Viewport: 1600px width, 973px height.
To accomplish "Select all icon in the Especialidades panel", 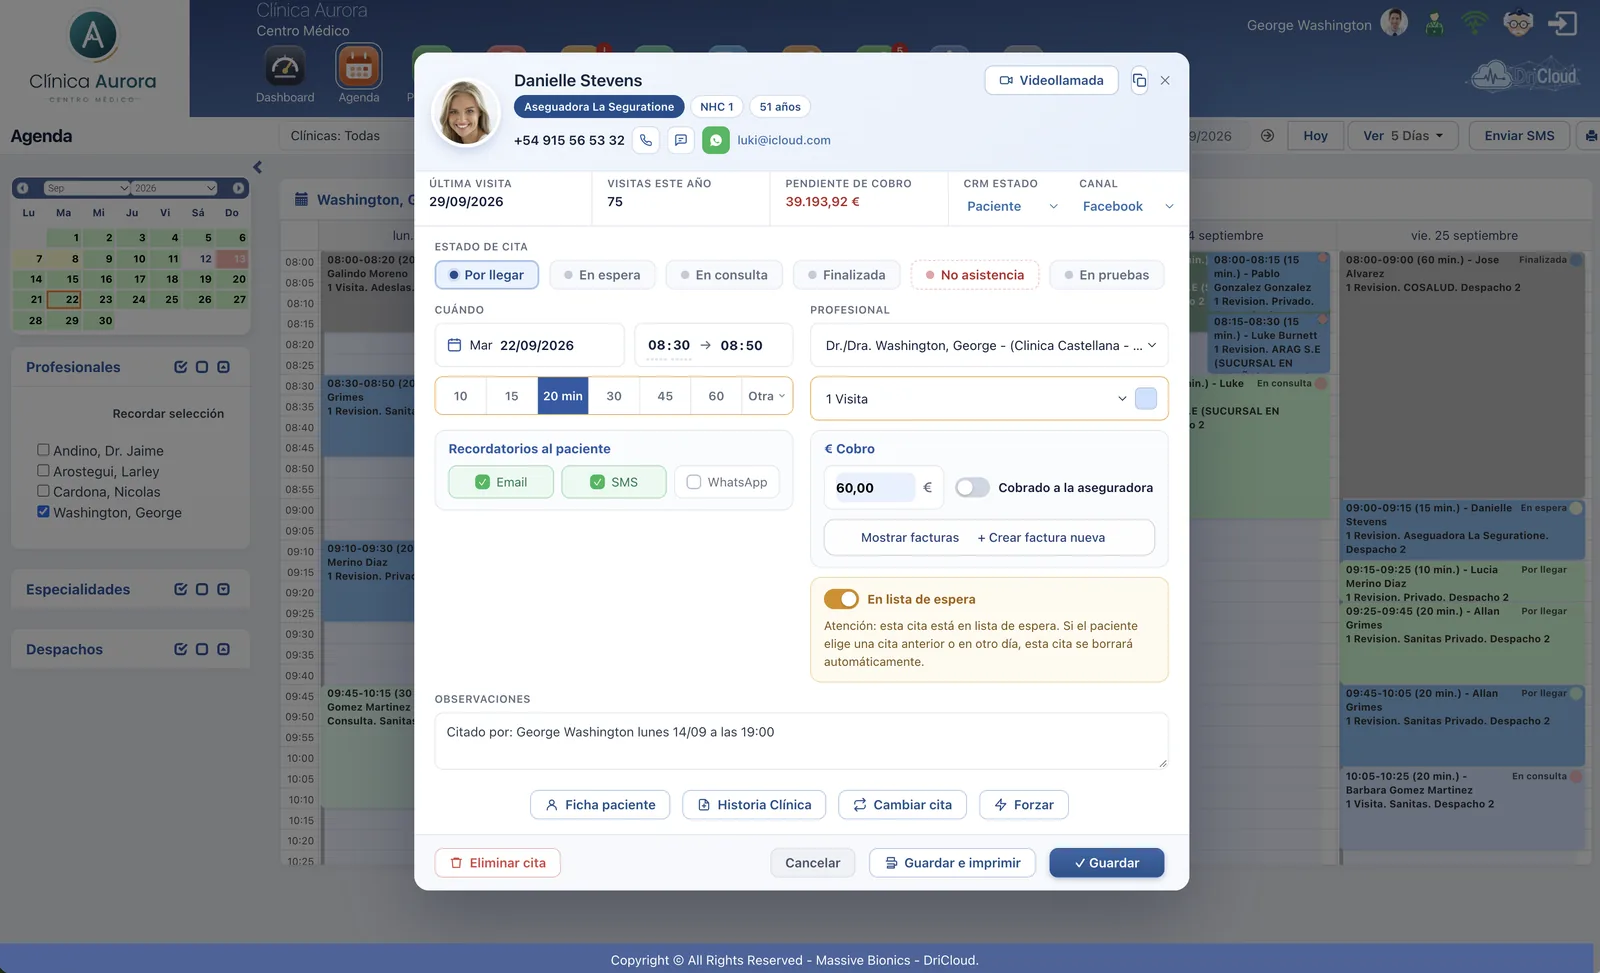I will point(181,589).
